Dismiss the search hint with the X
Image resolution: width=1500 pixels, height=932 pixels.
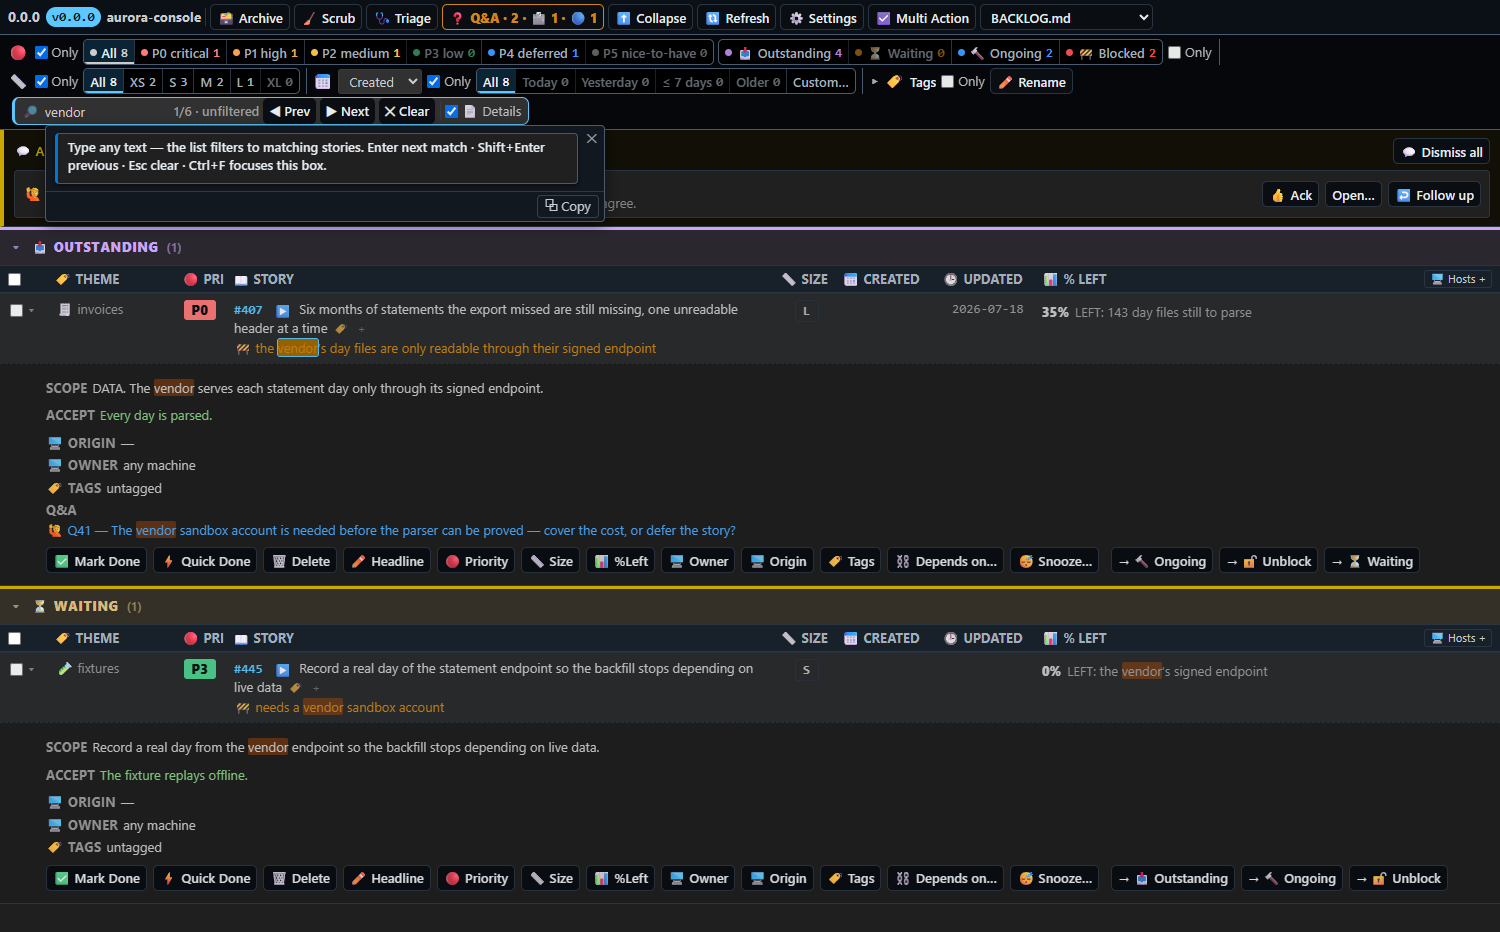pos(592,139)
